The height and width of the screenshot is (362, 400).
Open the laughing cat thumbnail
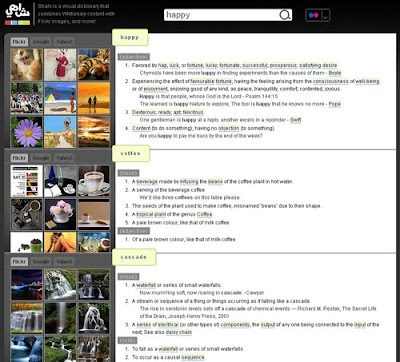click(x=27, y=65)
